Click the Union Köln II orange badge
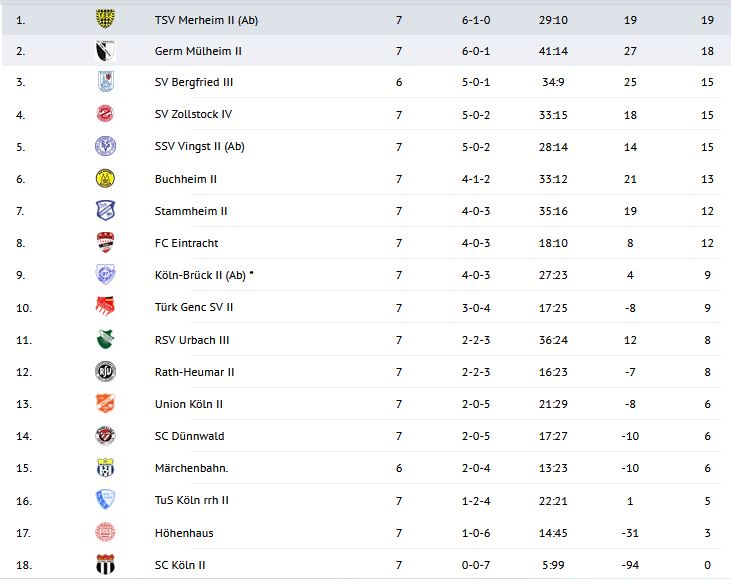This screenshot has width=731, height=579. point(105,404)
